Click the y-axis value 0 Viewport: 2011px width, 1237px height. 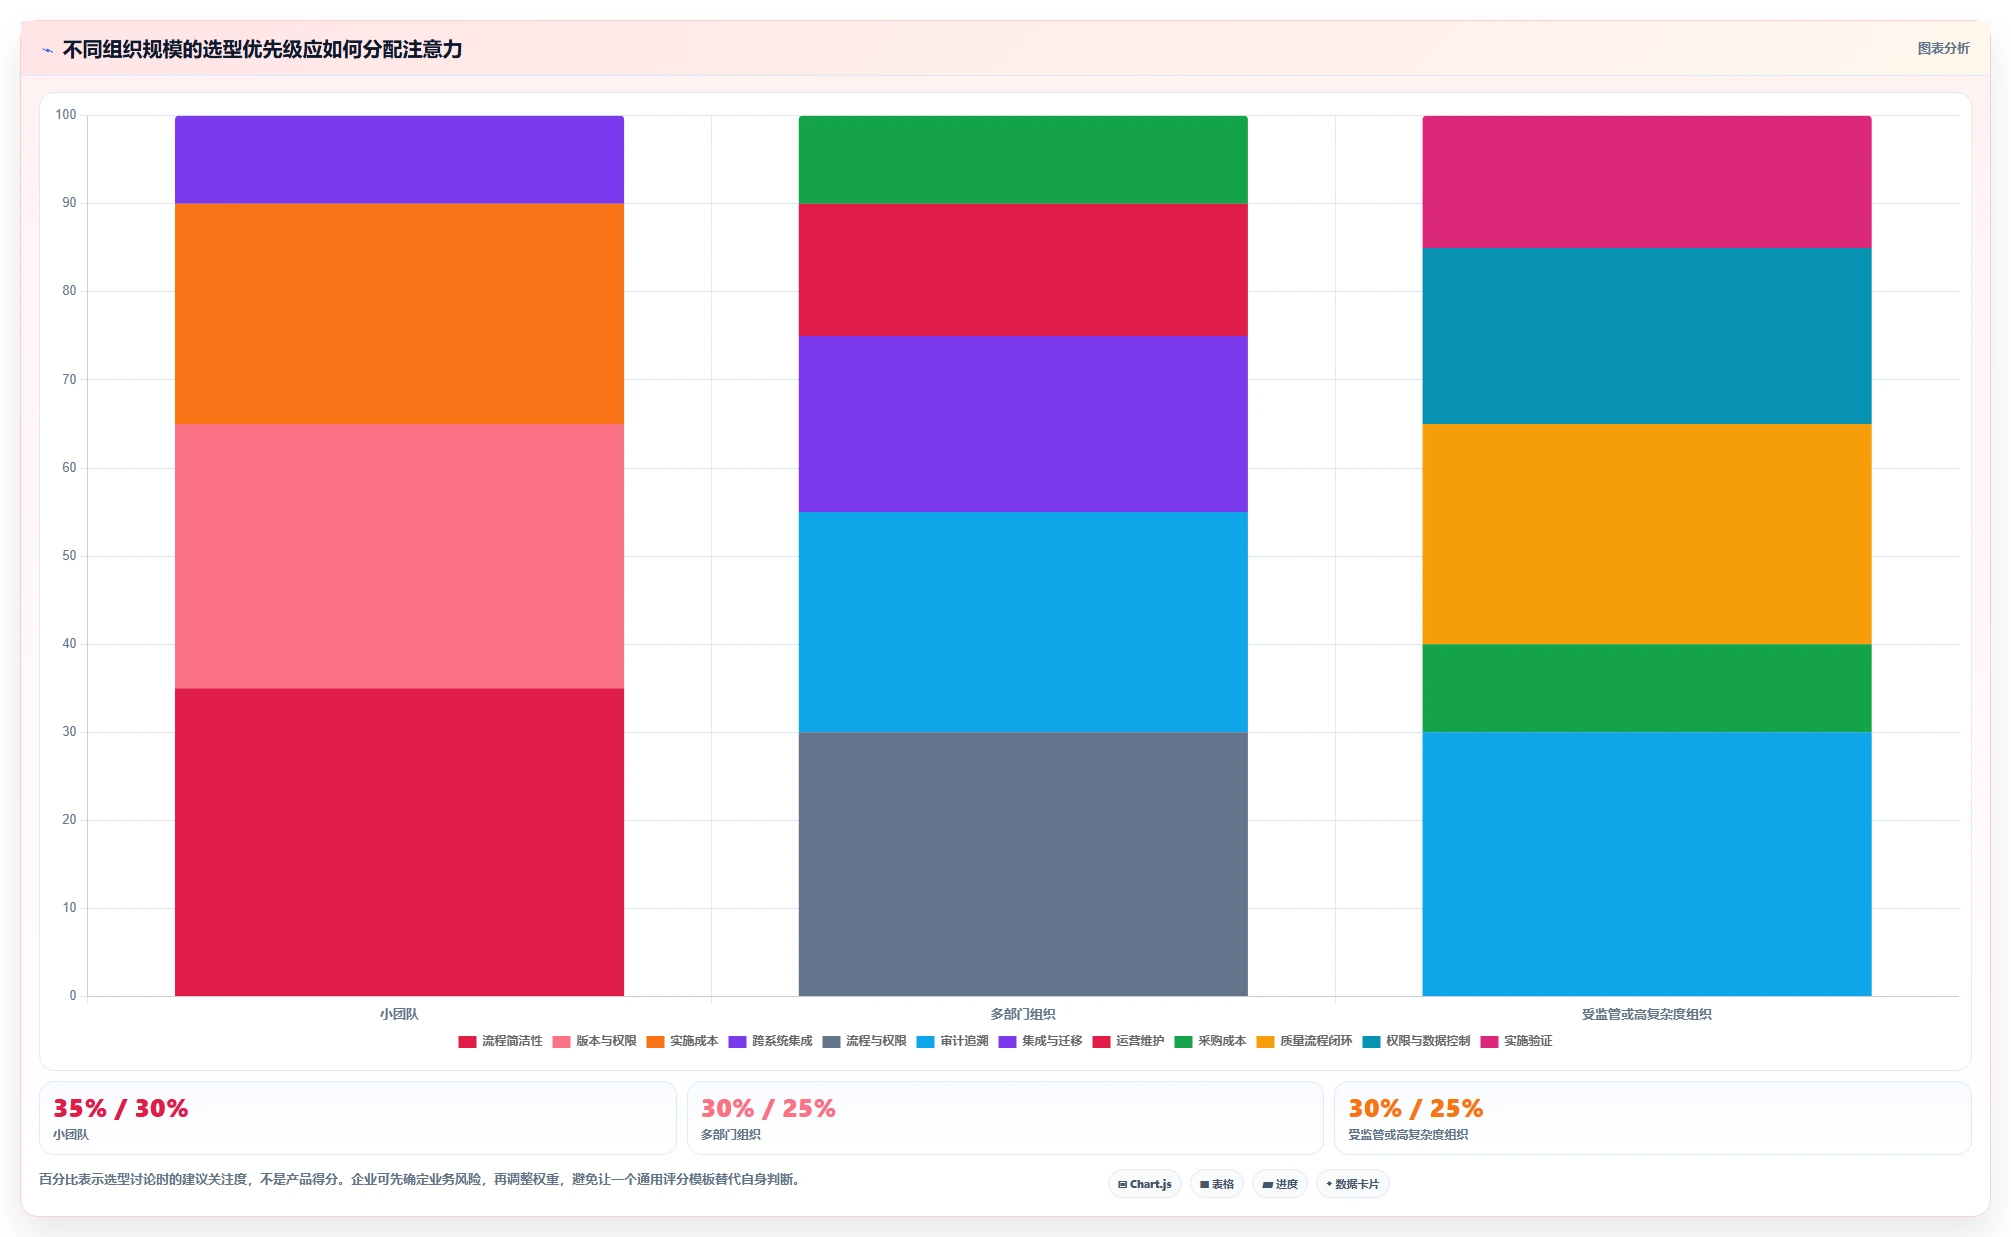(73, 996)
